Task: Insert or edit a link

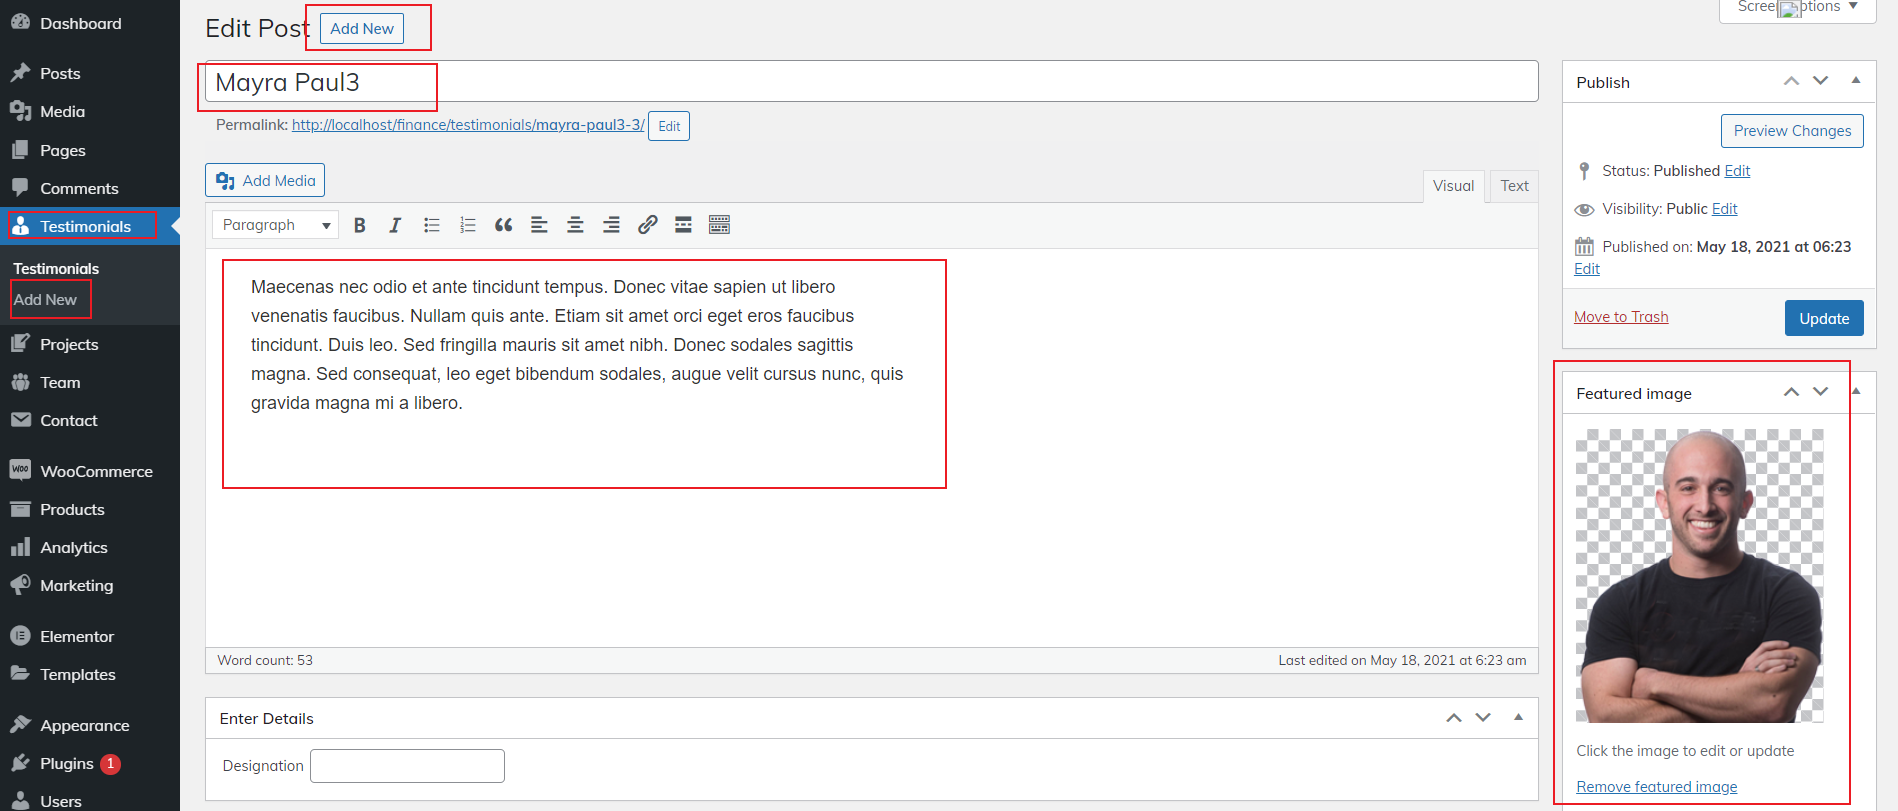Action: 647,225
